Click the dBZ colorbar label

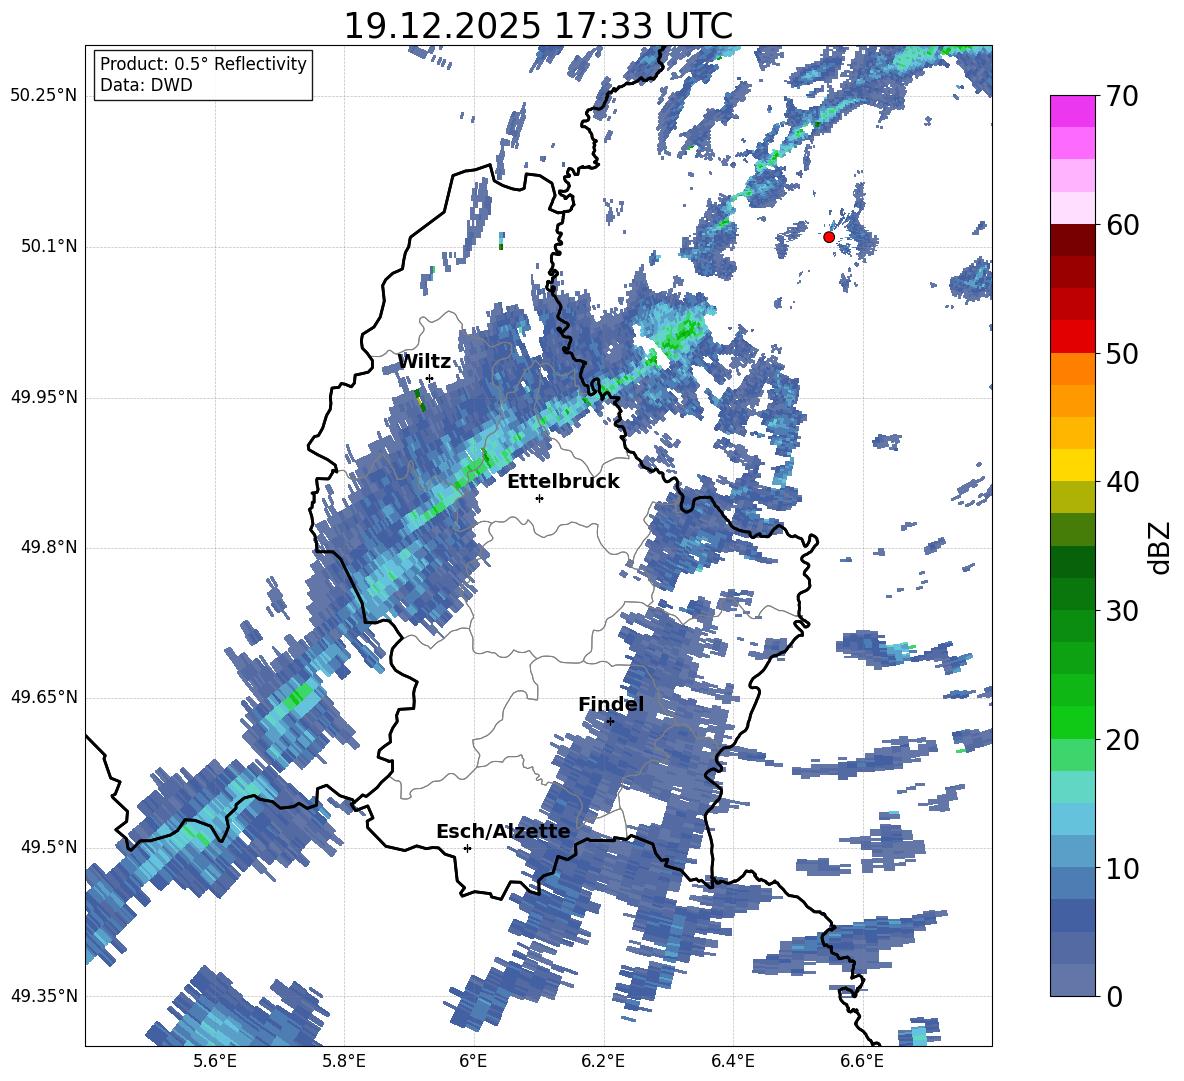[x=1158, y=547]
